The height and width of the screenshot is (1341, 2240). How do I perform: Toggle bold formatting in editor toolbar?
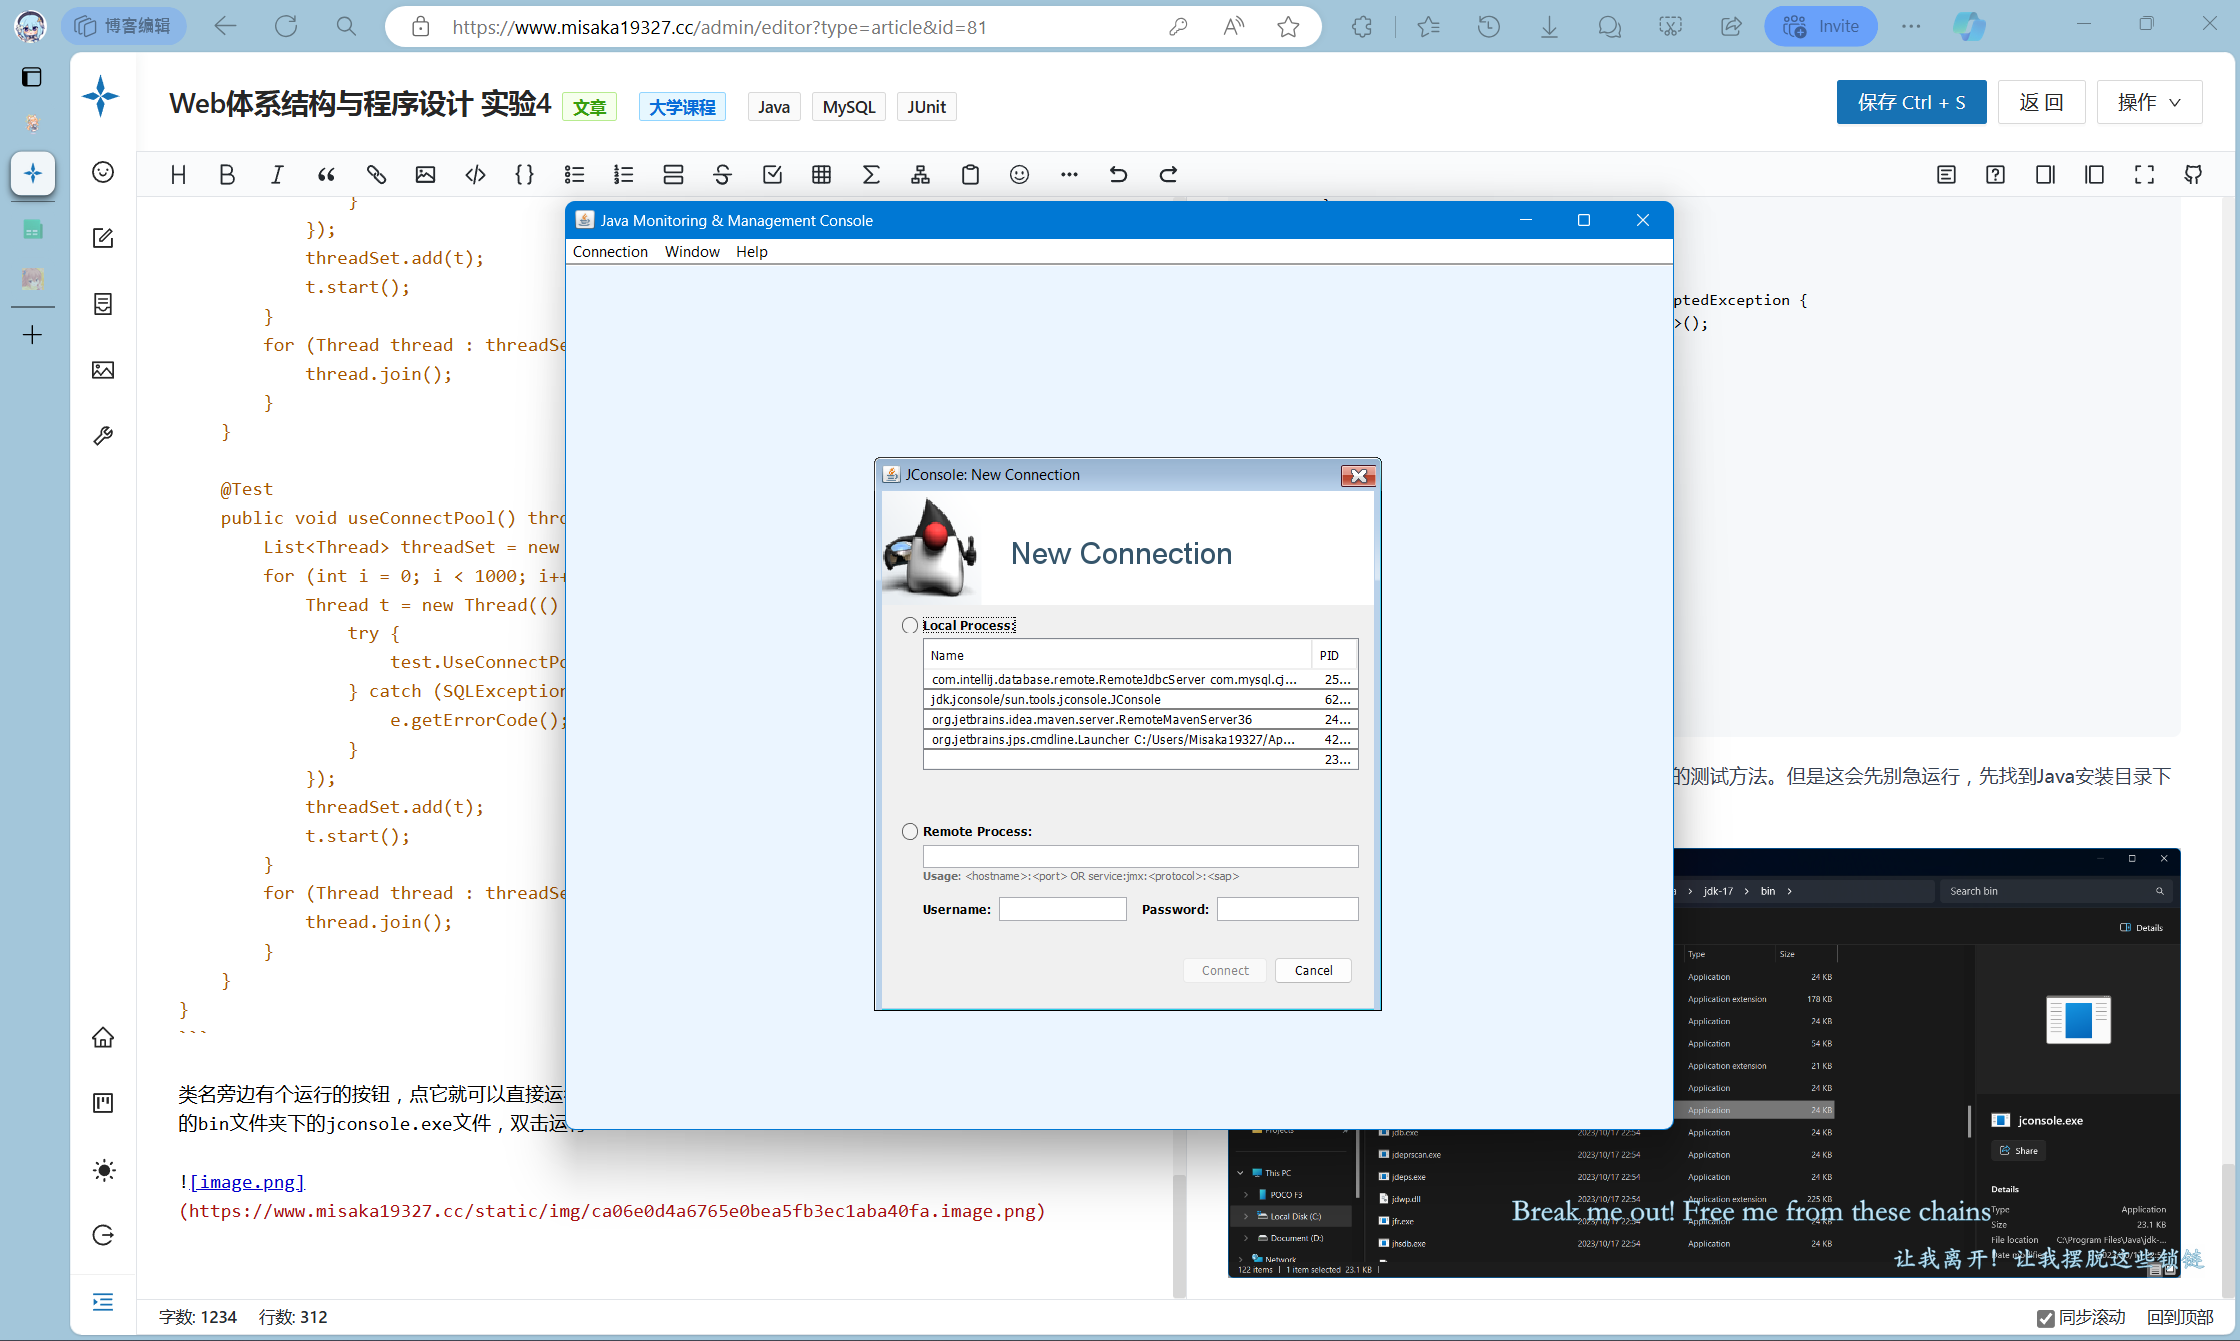click(x=227, y=175)
